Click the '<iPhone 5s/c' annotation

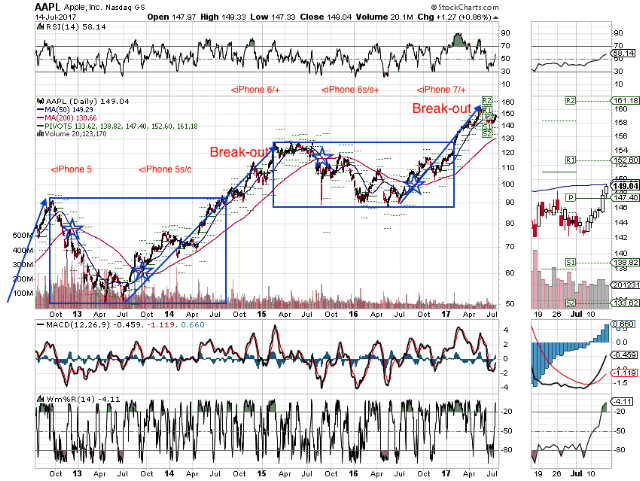[x=164, y=169]
